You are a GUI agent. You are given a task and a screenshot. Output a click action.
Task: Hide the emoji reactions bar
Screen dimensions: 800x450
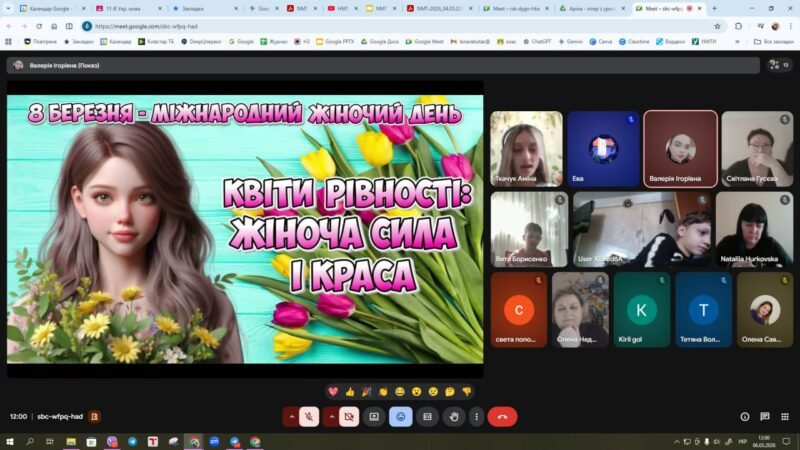click(x=401, y=416)
